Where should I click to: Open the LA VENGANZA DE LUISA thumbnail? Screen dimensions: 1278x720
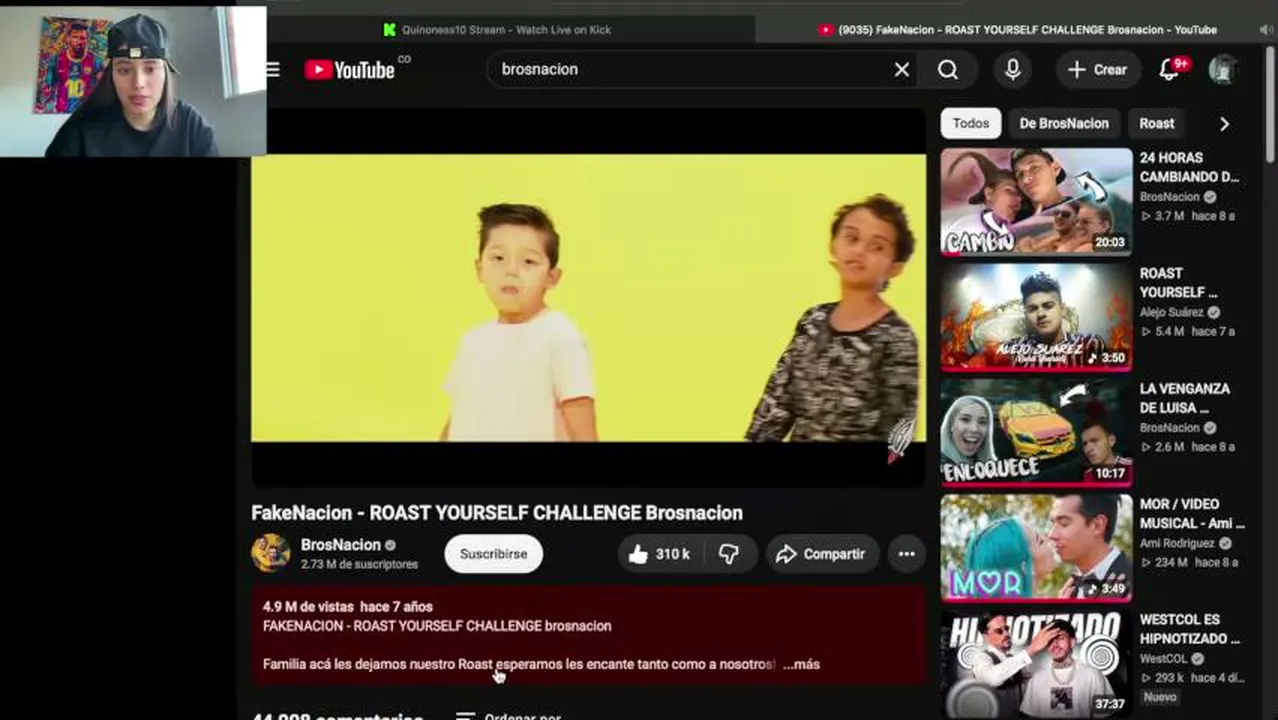(1036, 433)
